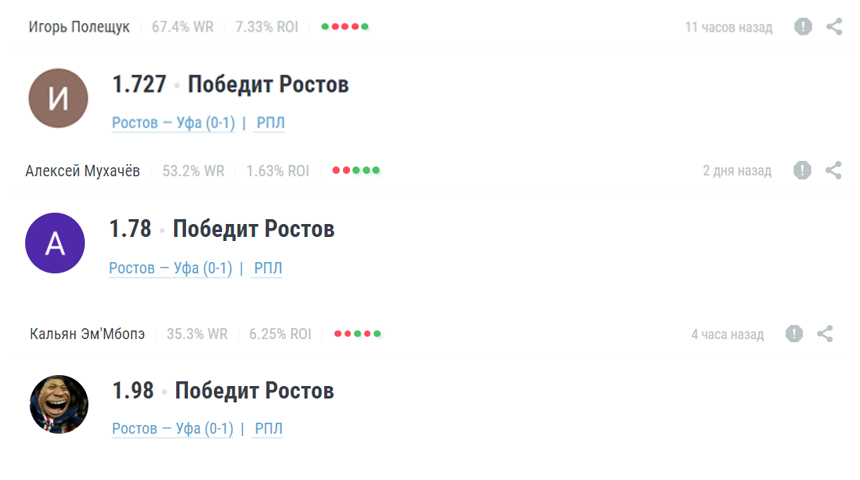Open РПЛ league link under 1.727 bet
860x480 pixels.
[x=270, y=122]
